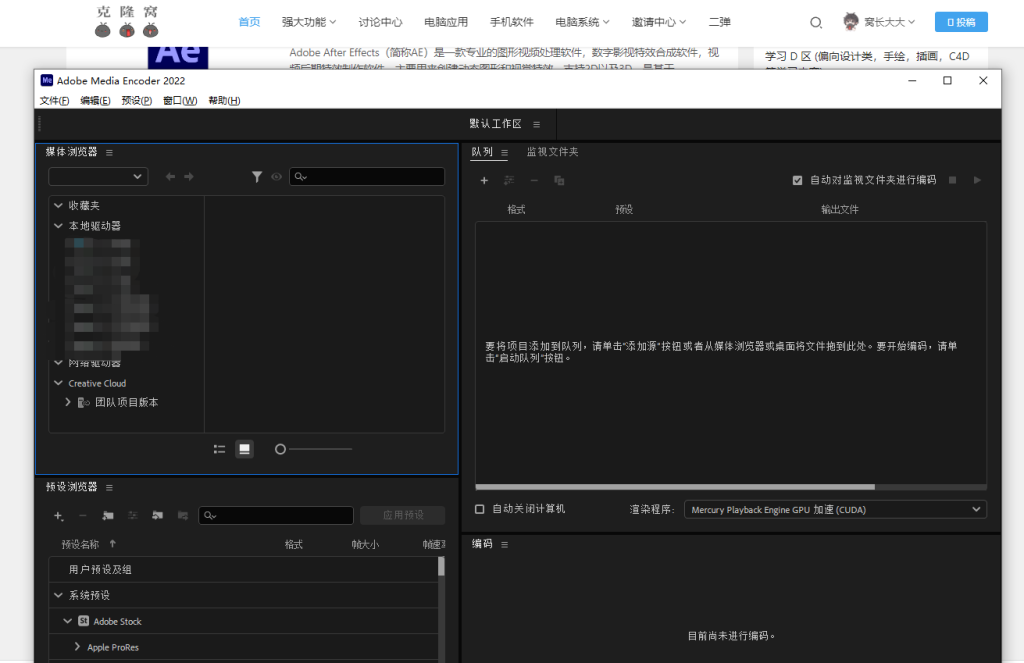Open the 讨论中心 link on the website
This screenshot has width=1024, height=663.
click(x=380, y=22)
